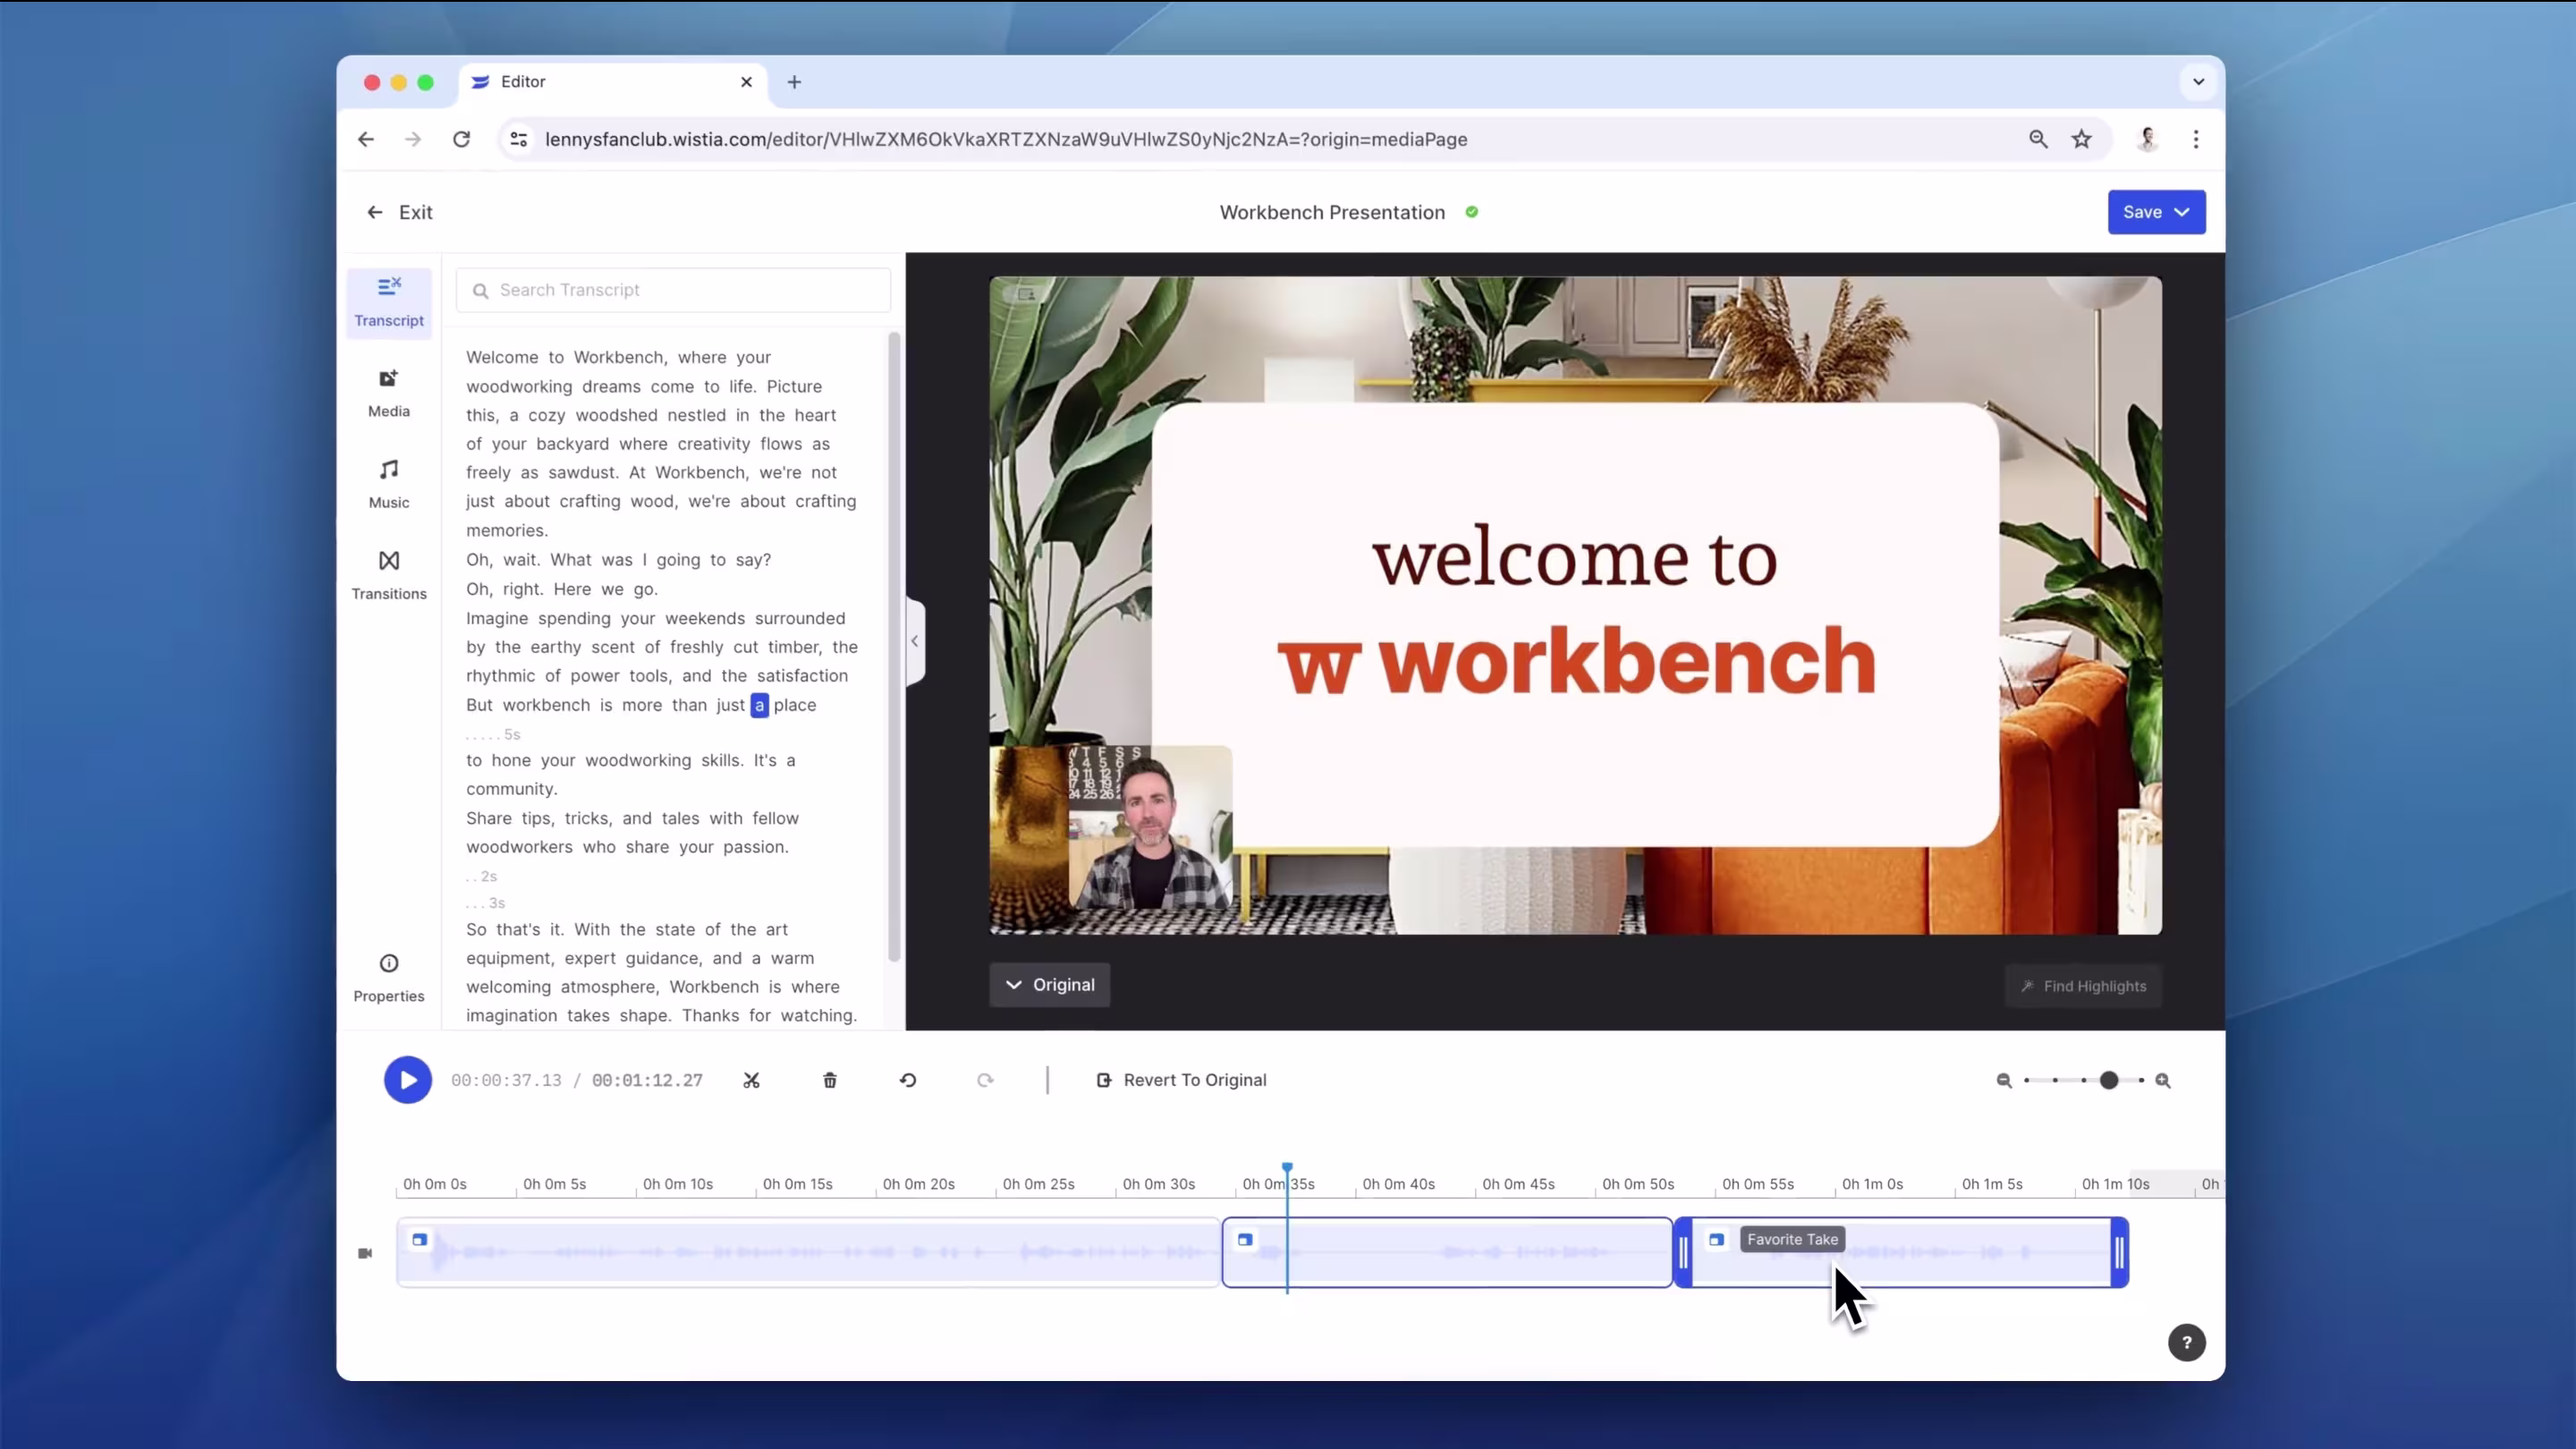2576x1449 pixels.
Task: Delete selection with the trash icon
Action: pyautogui.click(x=830, y=1080)
